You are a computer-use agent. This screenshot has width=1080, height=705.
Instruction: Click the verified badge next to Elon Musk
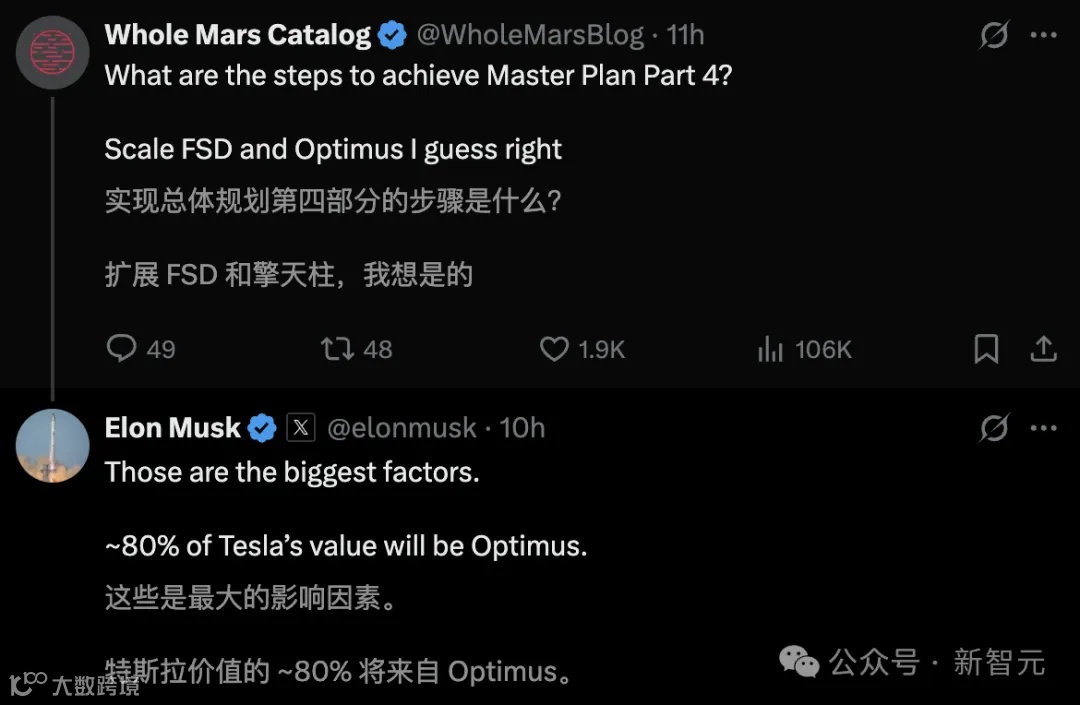click(x=262, y=429)
